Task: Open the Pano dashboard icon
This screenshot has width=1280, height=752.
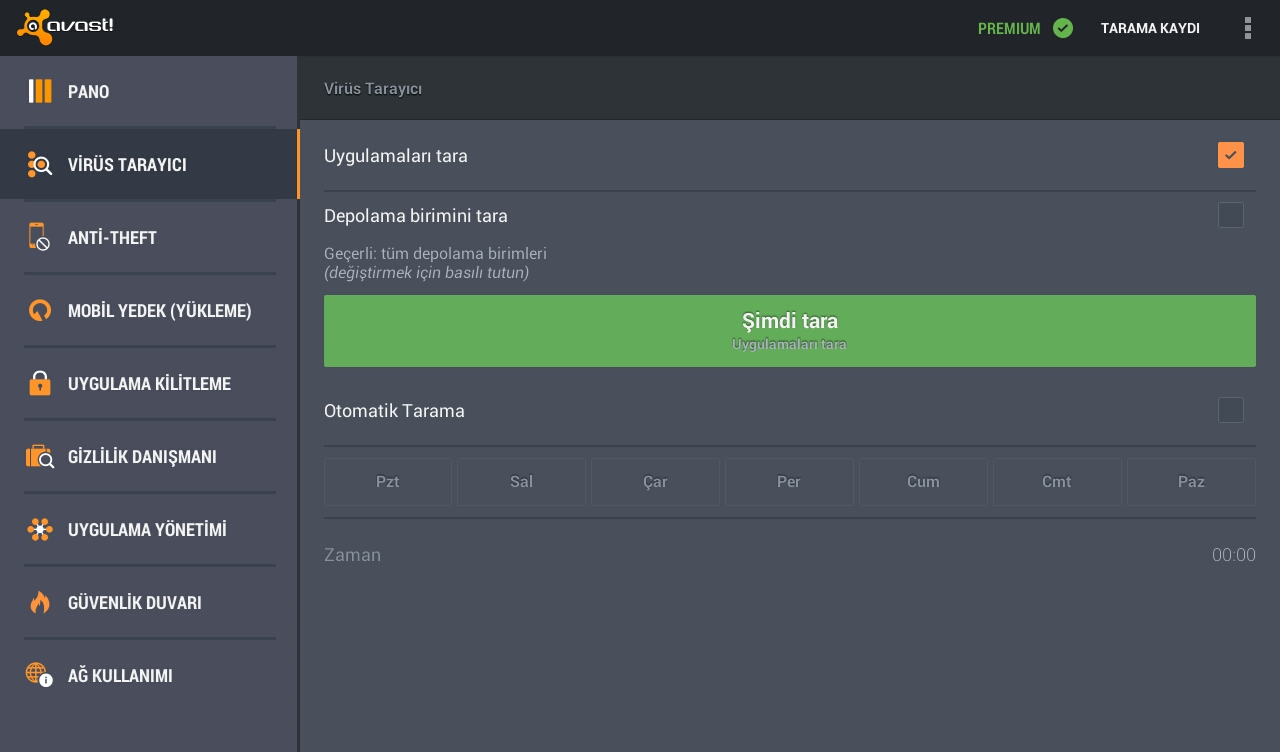Action: tap(40, 91)
